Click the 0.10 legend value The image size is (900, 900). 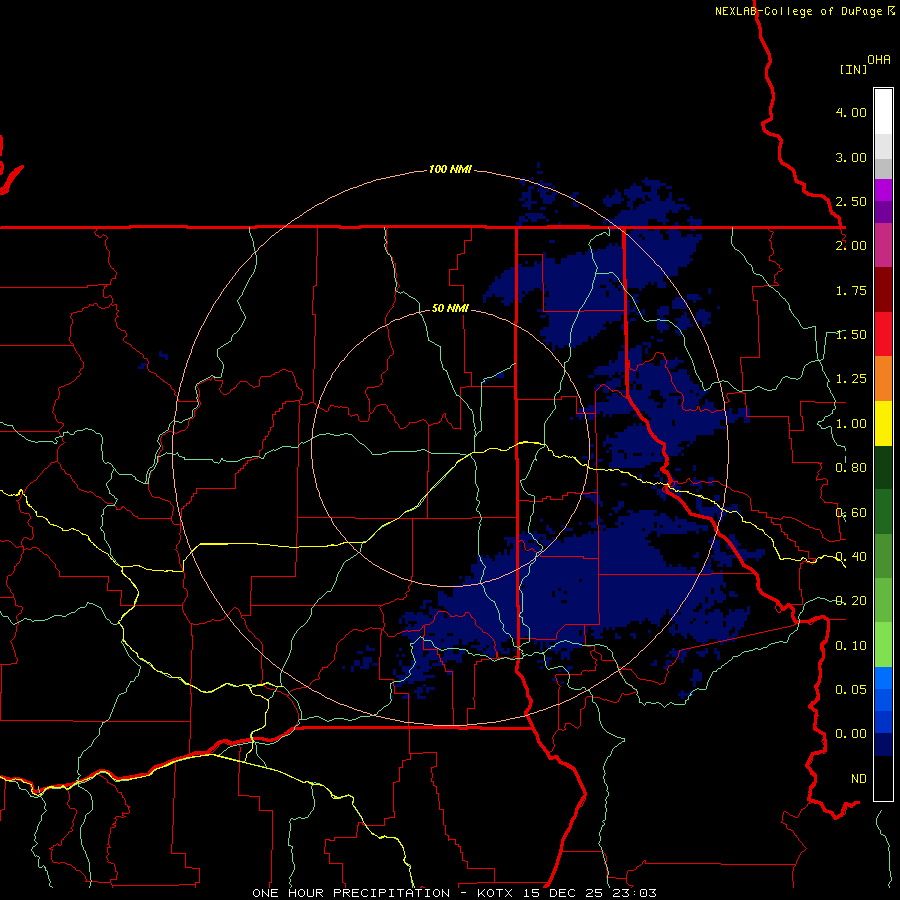(851, 646)
